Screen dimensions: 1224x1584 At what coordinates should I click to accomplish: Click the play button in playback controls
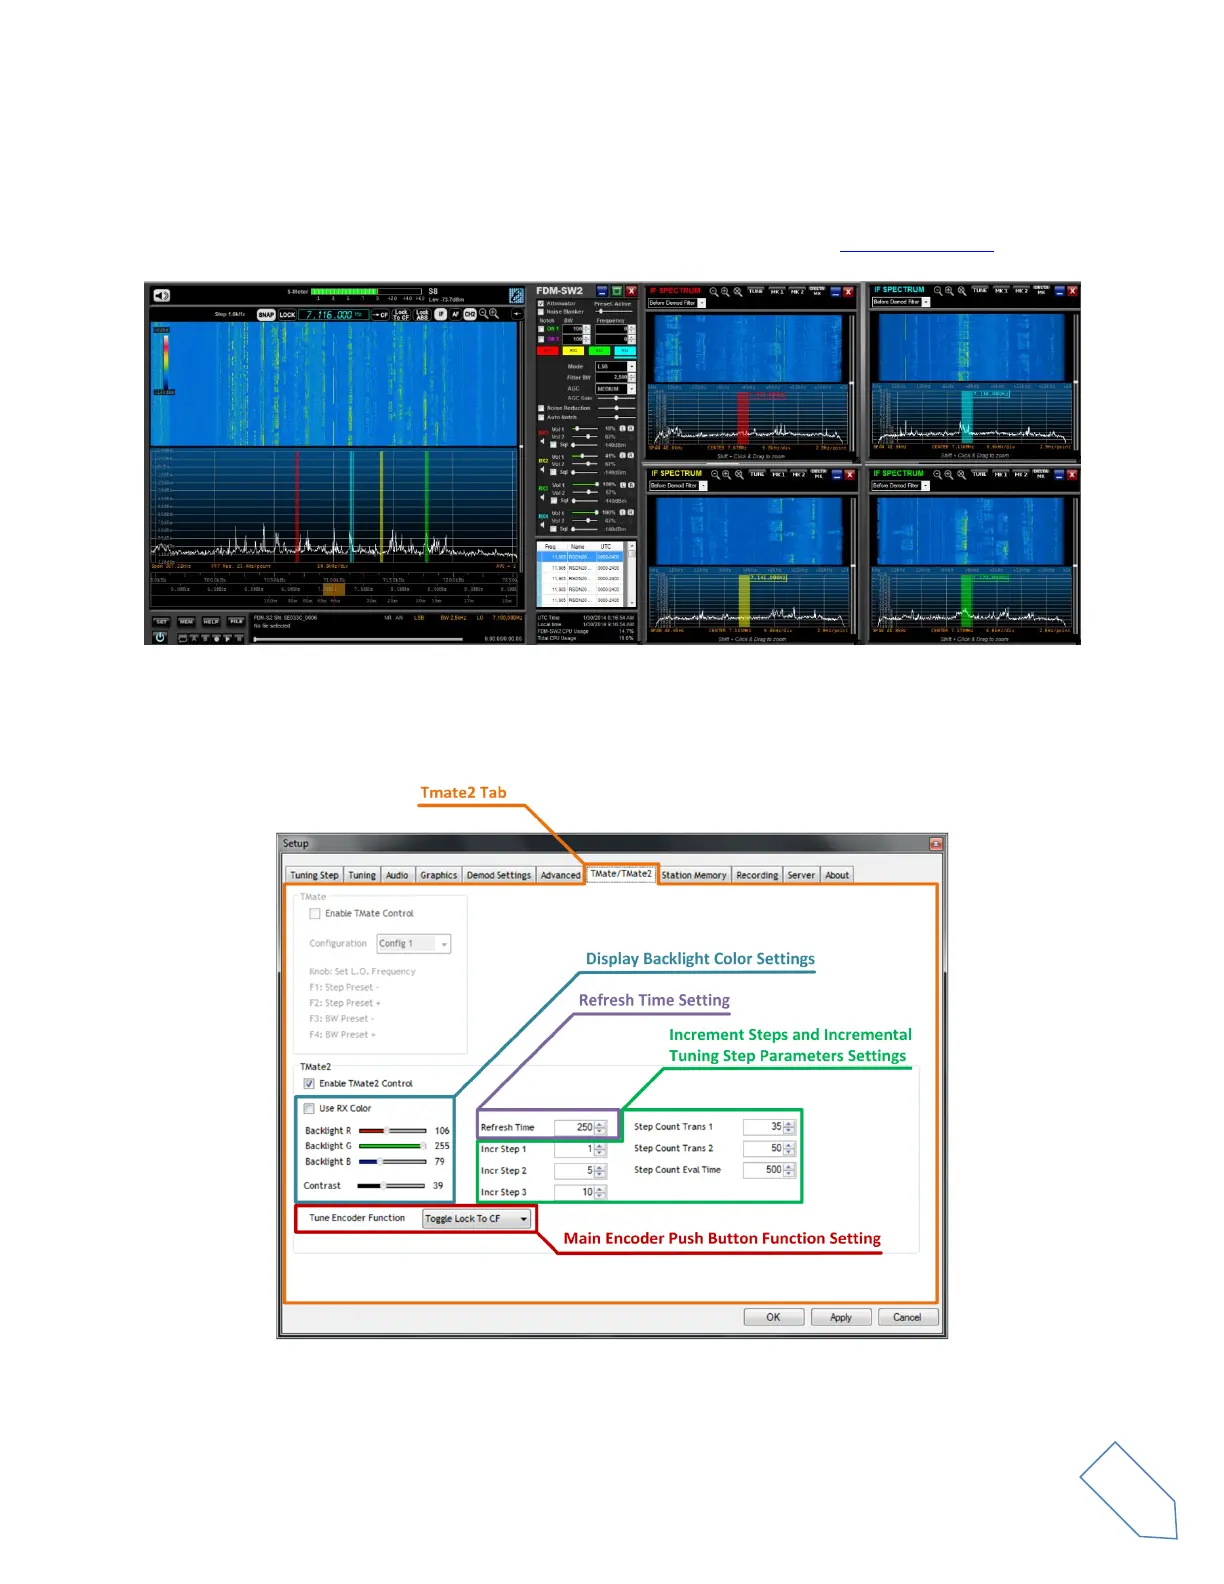[x=228, y=638]
